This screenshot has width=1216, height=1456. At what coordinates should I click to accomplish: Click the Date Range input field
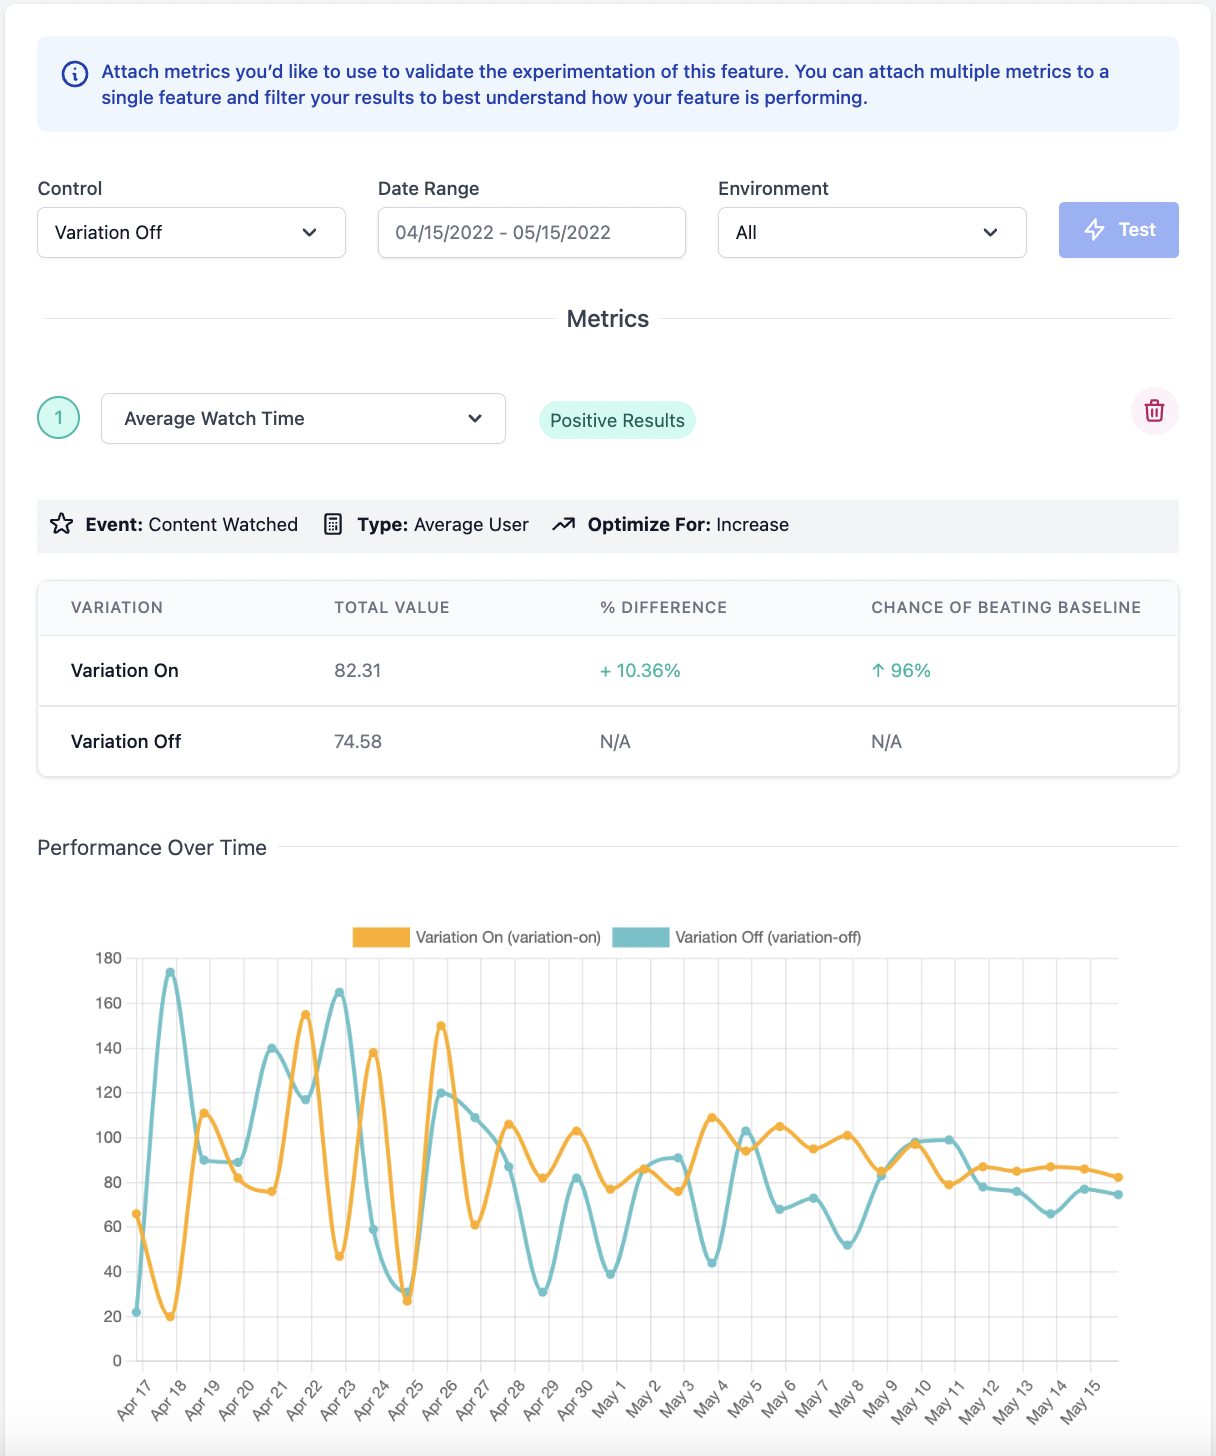point(531,232)
